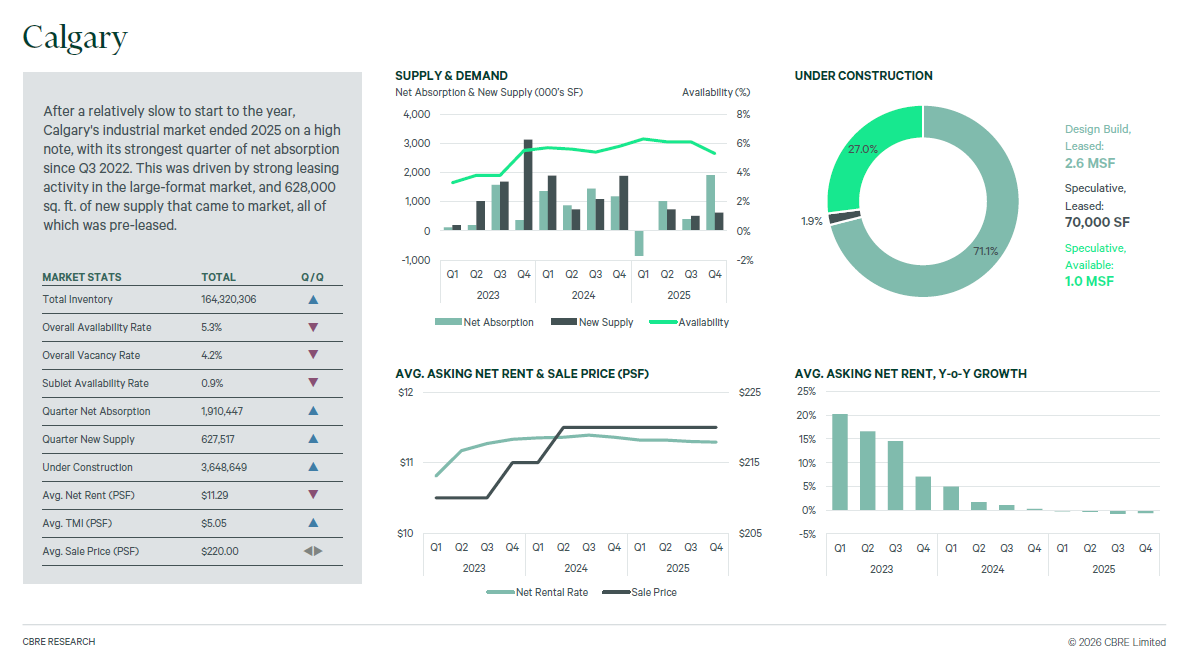Click the Q4 2025 Net Absorption bar
Viewport: 1197px width, 663px height.
[711, 202]
